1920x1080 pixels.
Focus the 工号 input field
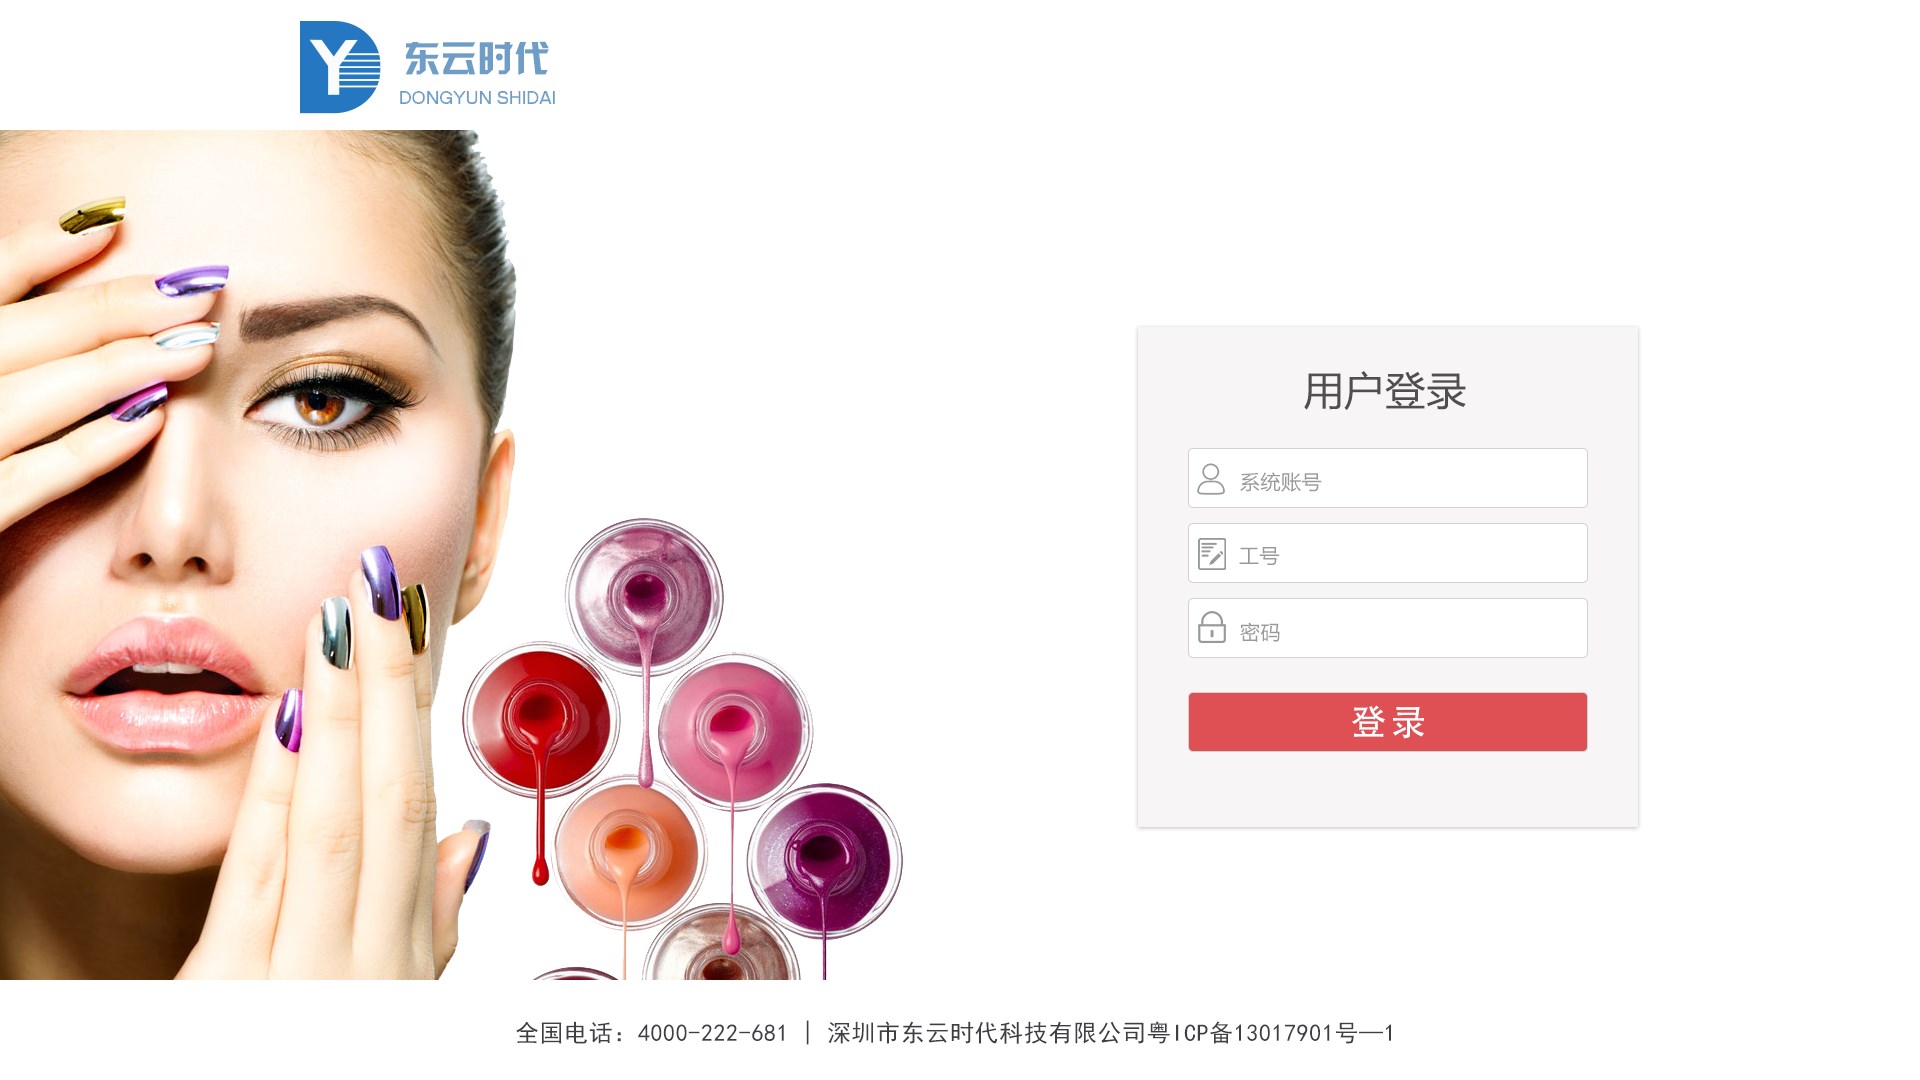[1388, 553]
